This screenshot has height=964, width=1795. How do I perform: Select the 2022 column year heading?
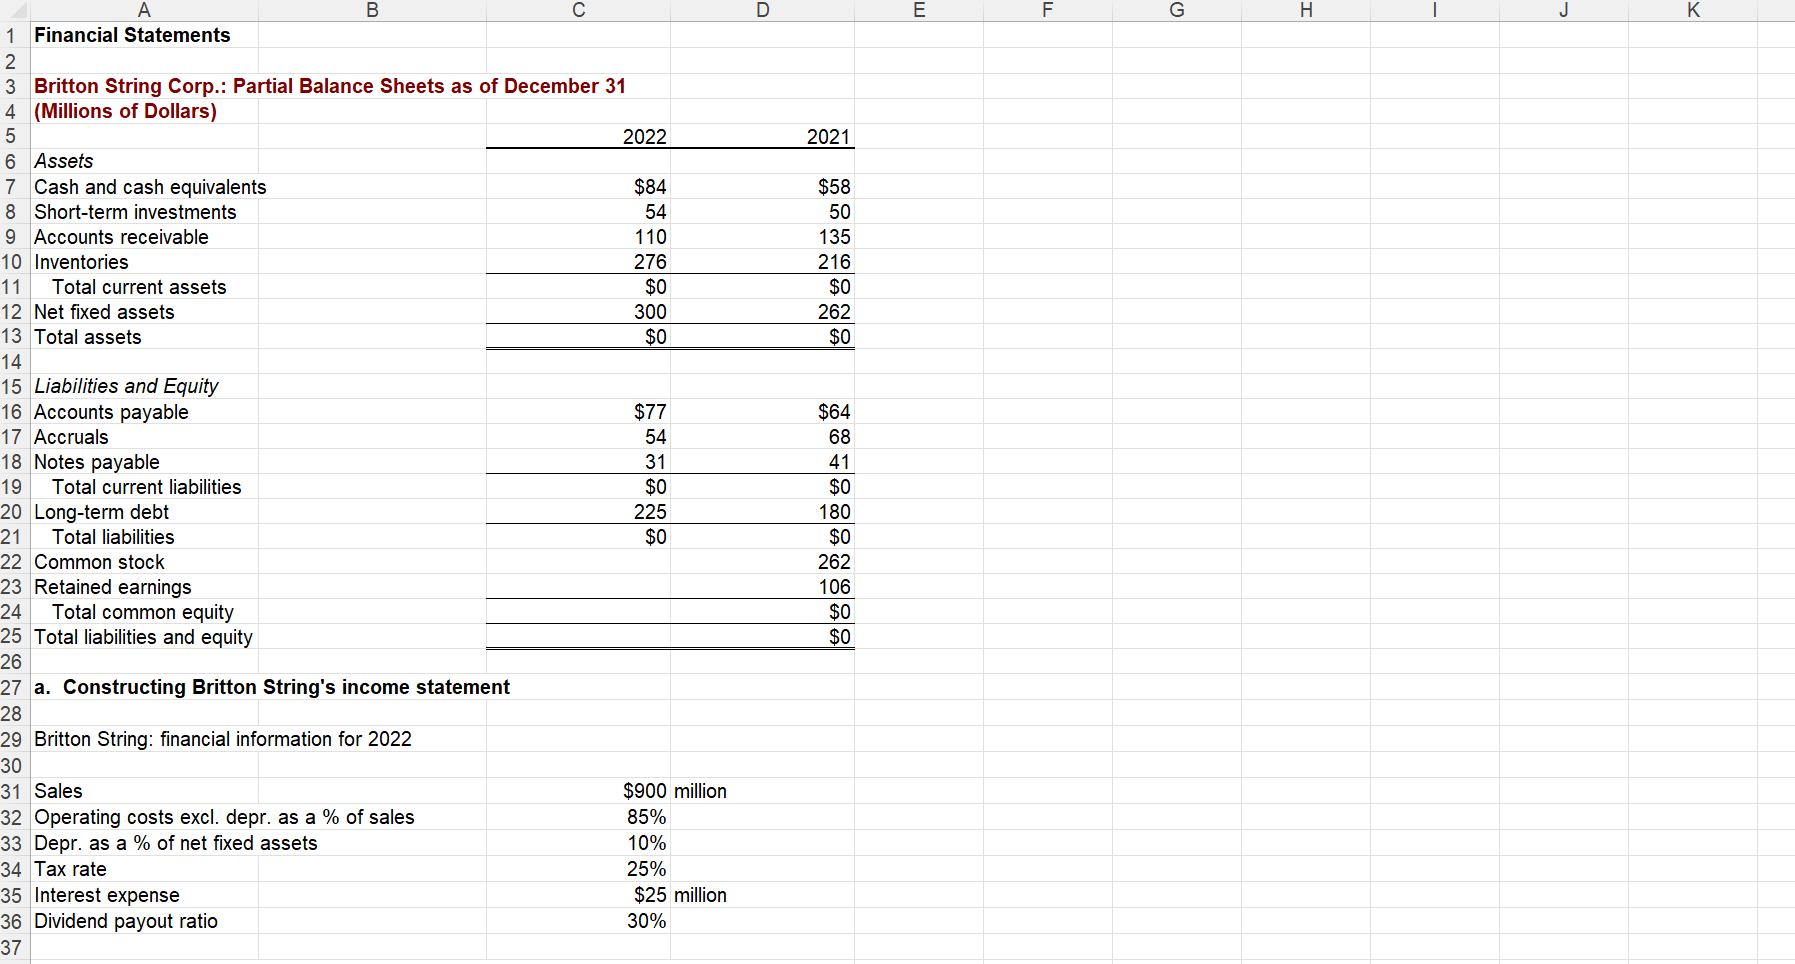tap(644, 137)
